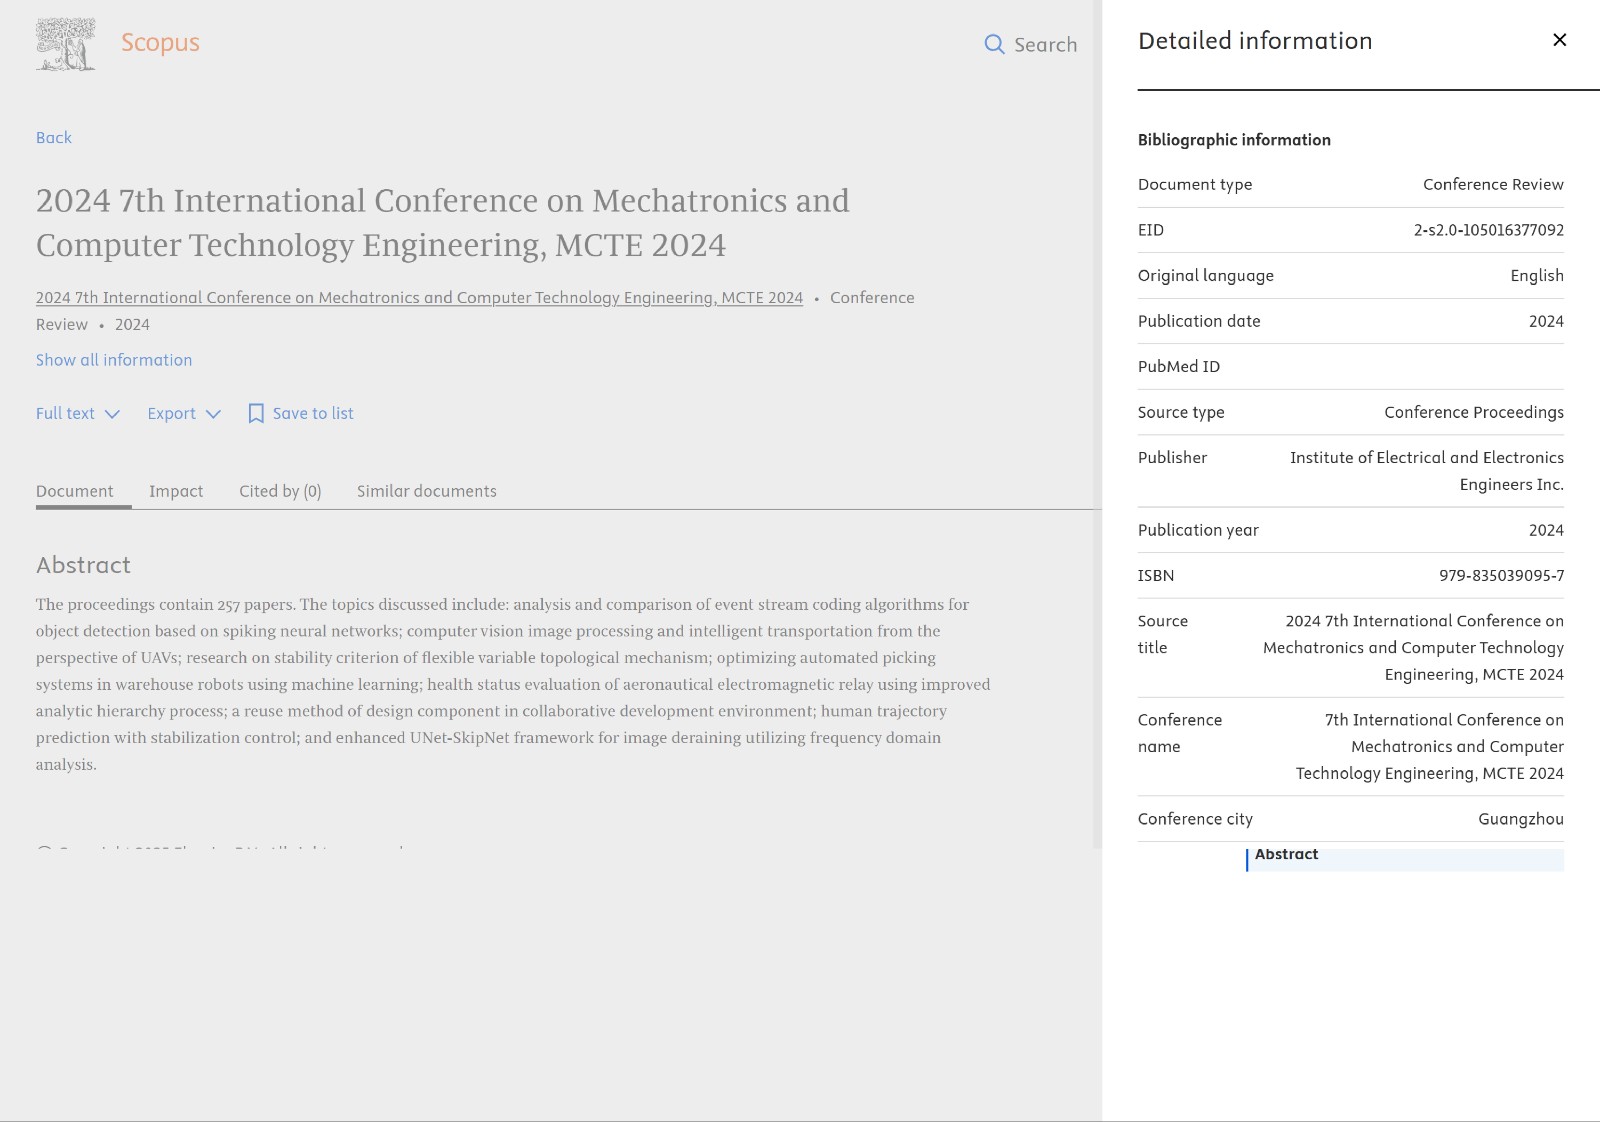Click the Search text label
This screenshot has width=1600, height=1122.
click(1045, 45)
